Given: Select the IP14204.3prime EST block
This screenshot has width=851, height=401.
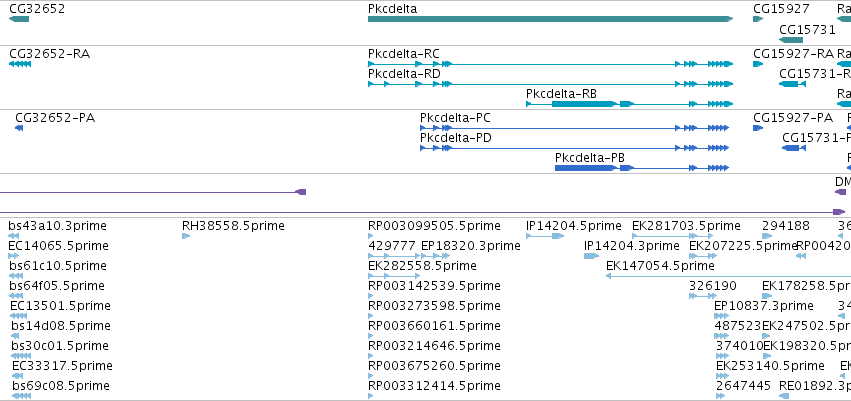Looking at the screenshot, I should pyautogui.click(x=592, y=256).
